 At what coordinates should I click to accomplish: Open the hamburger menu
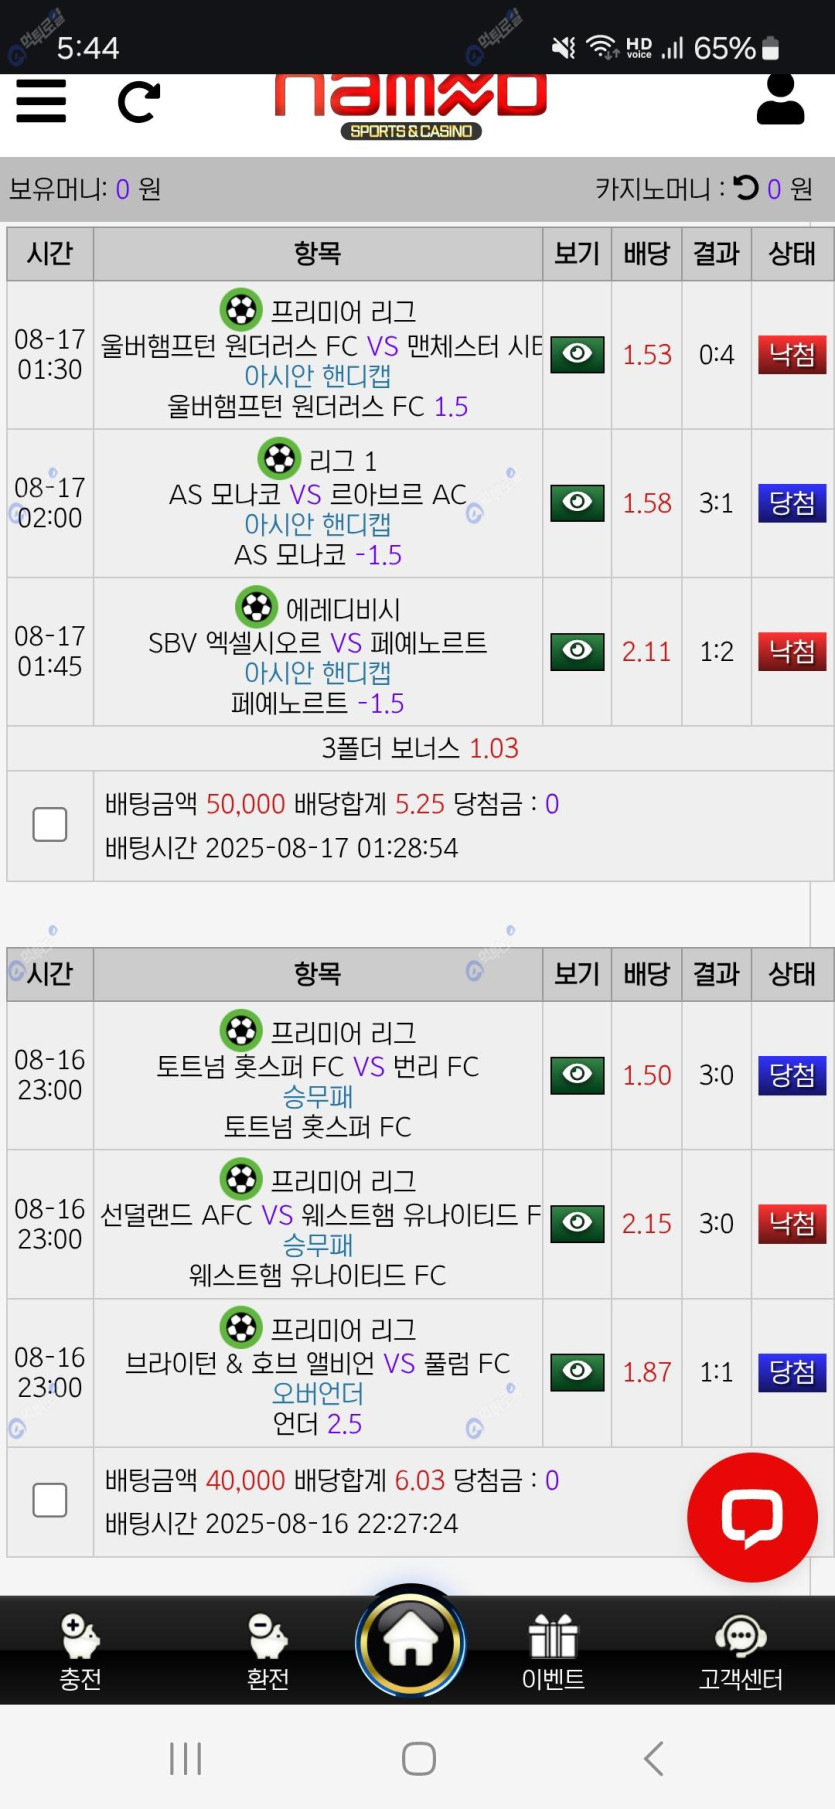(41, 101)
